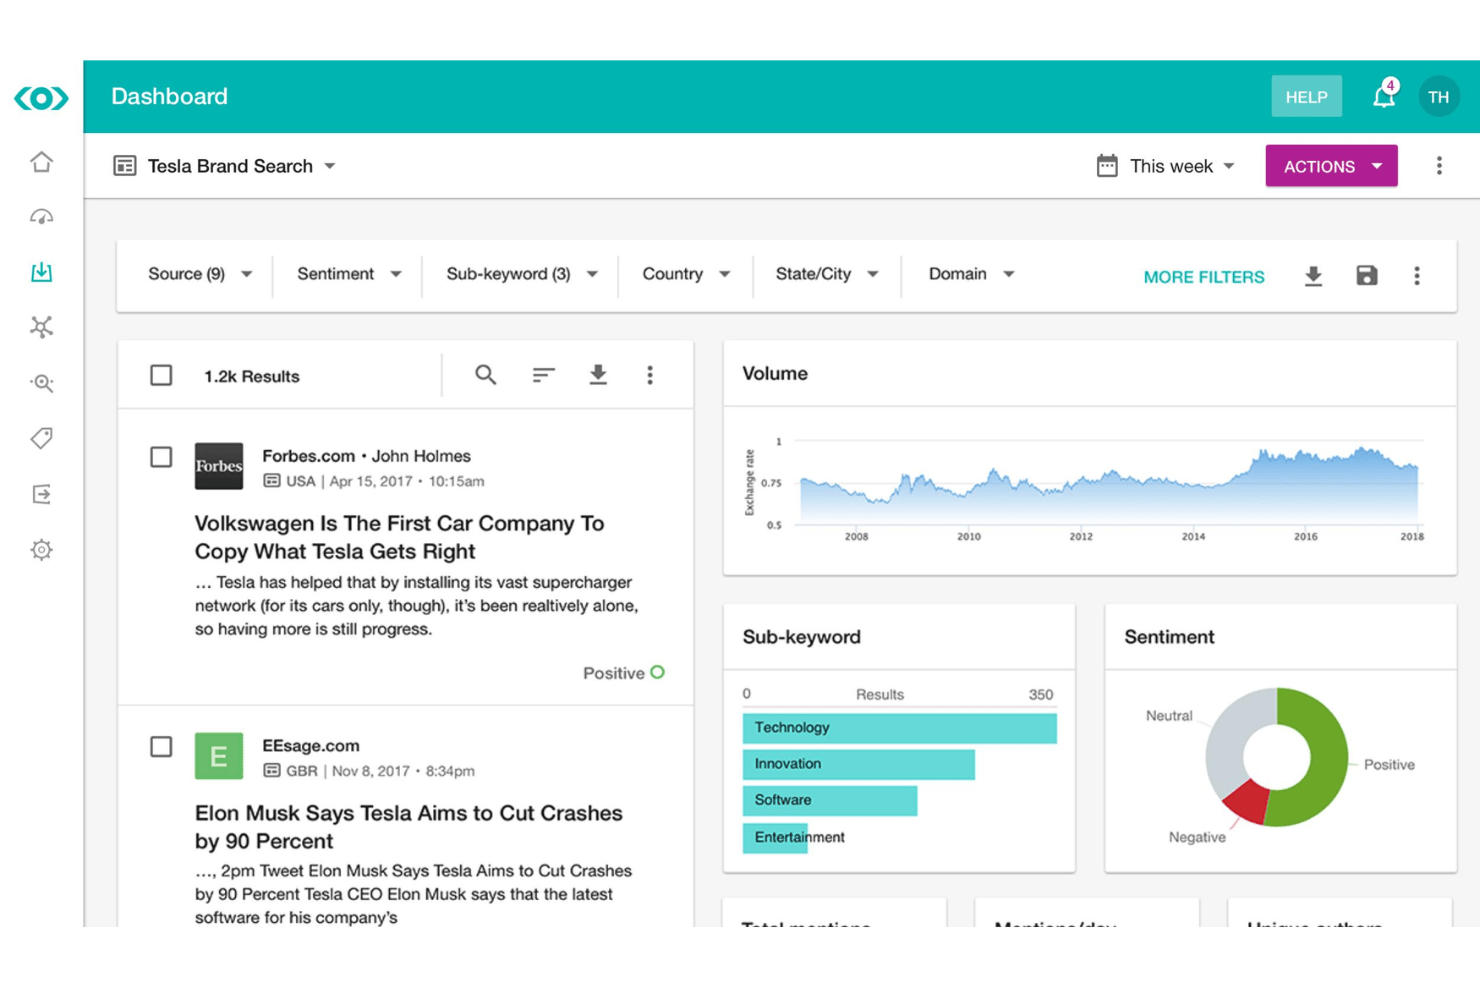Click the Forbes.com source name
Screen dimensions: 1480x987
coord(308,456)
